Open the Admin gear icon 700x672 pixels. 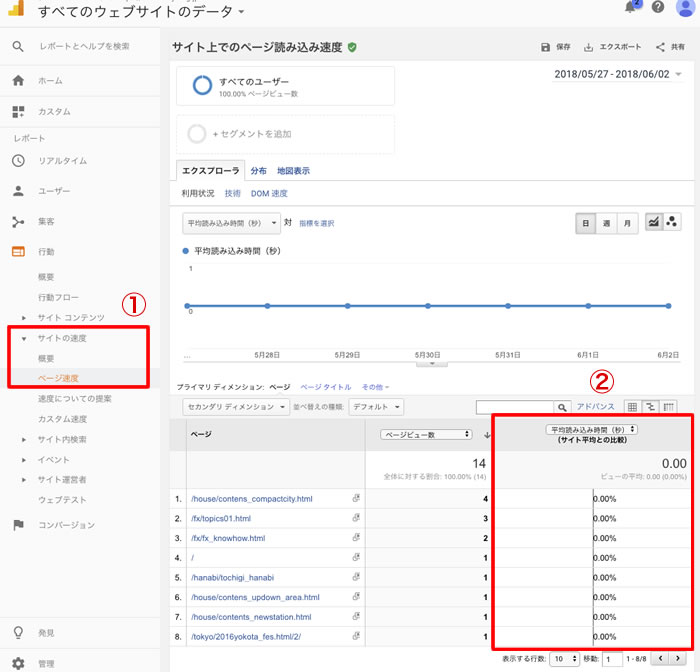coord(18,663)
